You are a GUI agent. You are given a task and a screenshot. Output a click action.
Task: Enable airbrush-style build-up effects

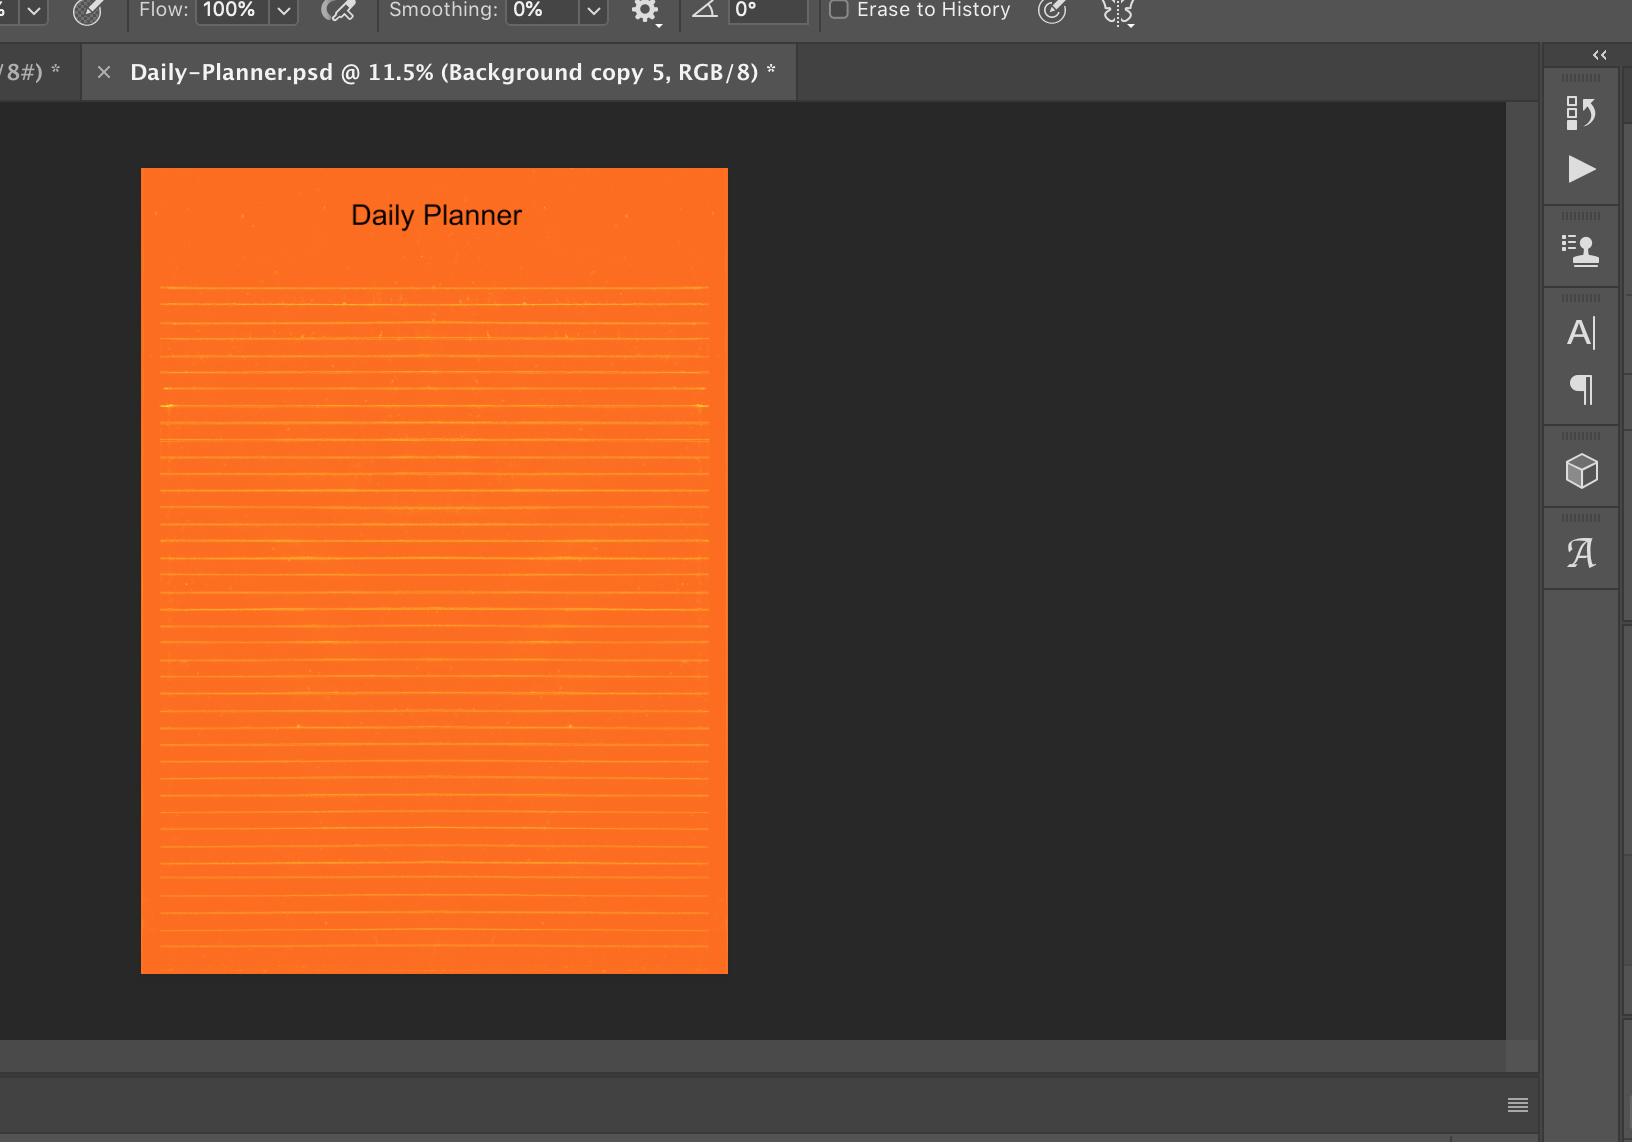[338, 10]
